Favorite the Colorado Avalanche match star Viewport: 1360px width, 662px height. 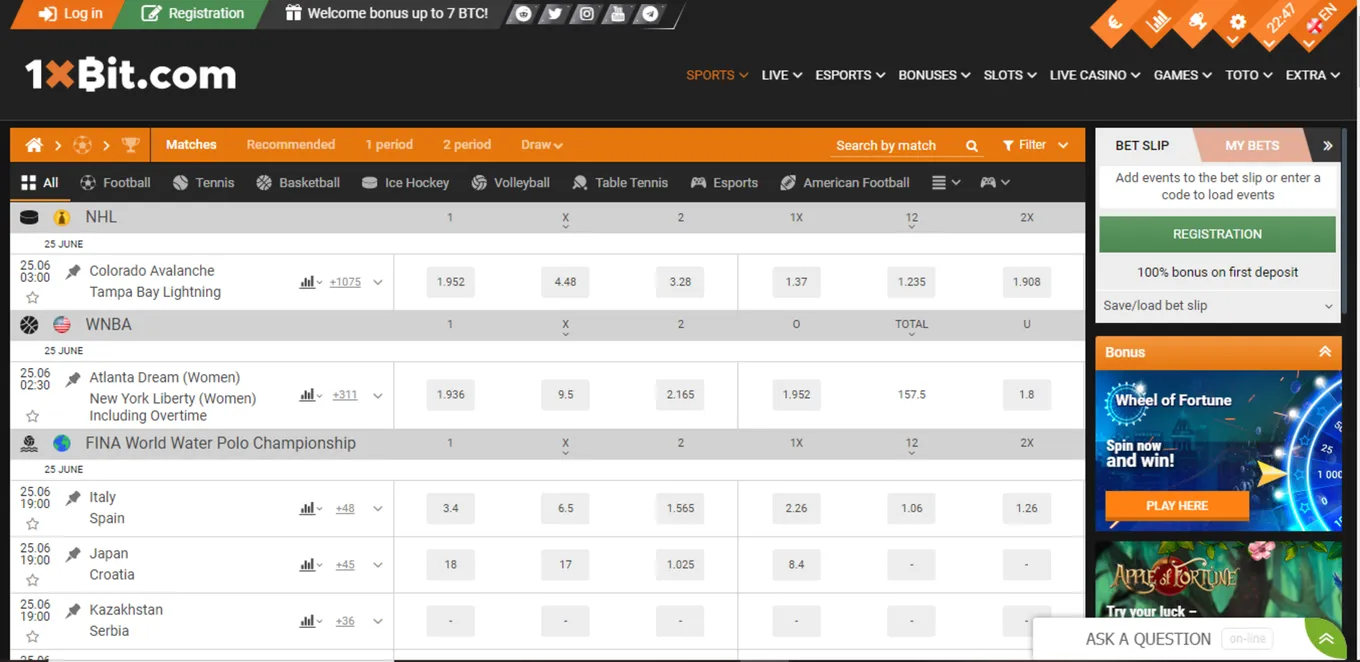(32, 297)
